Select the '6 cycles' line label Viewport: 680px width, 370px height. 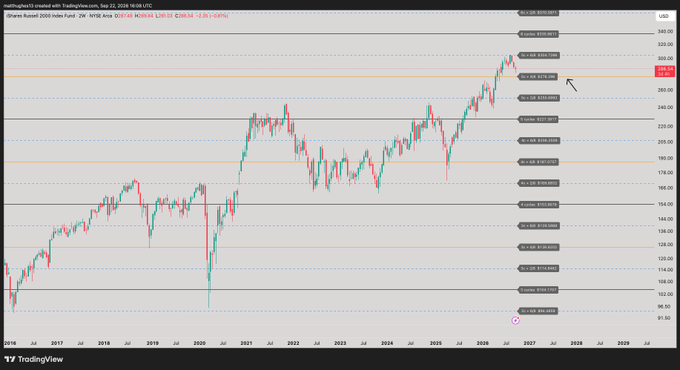tap(539, 34)
